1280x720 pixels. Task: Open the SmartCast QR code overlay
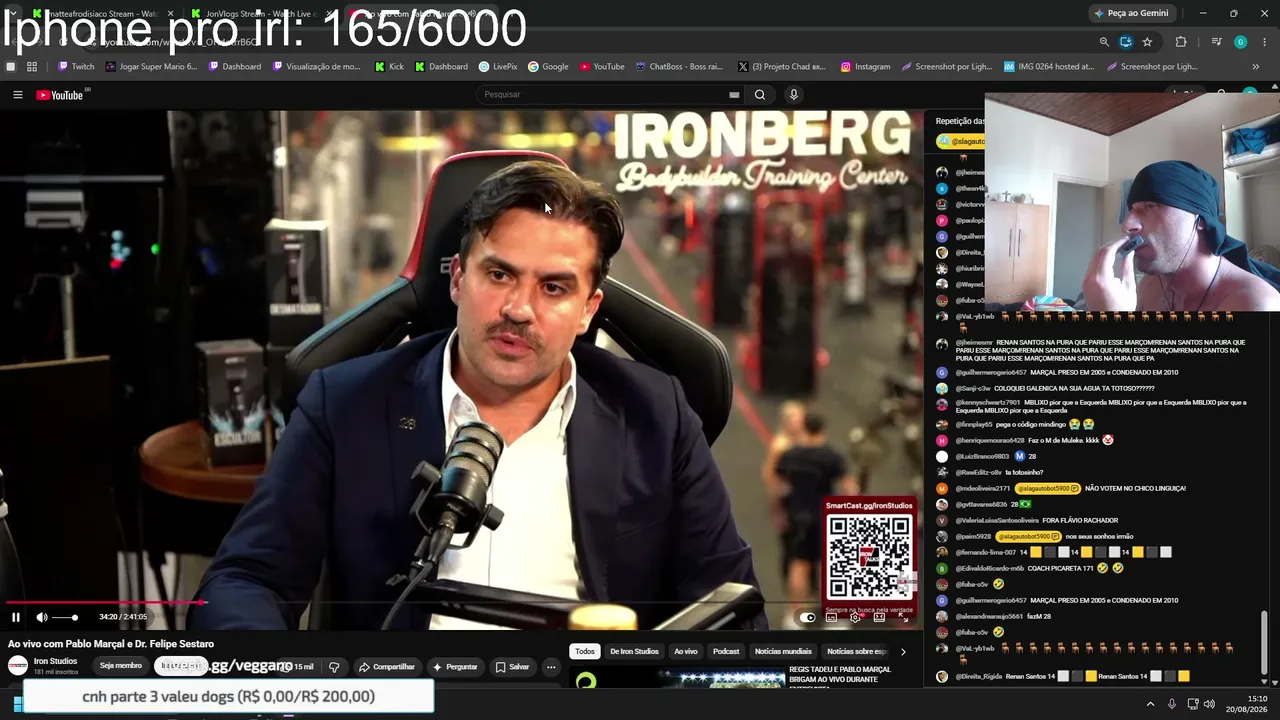point(869,556)
